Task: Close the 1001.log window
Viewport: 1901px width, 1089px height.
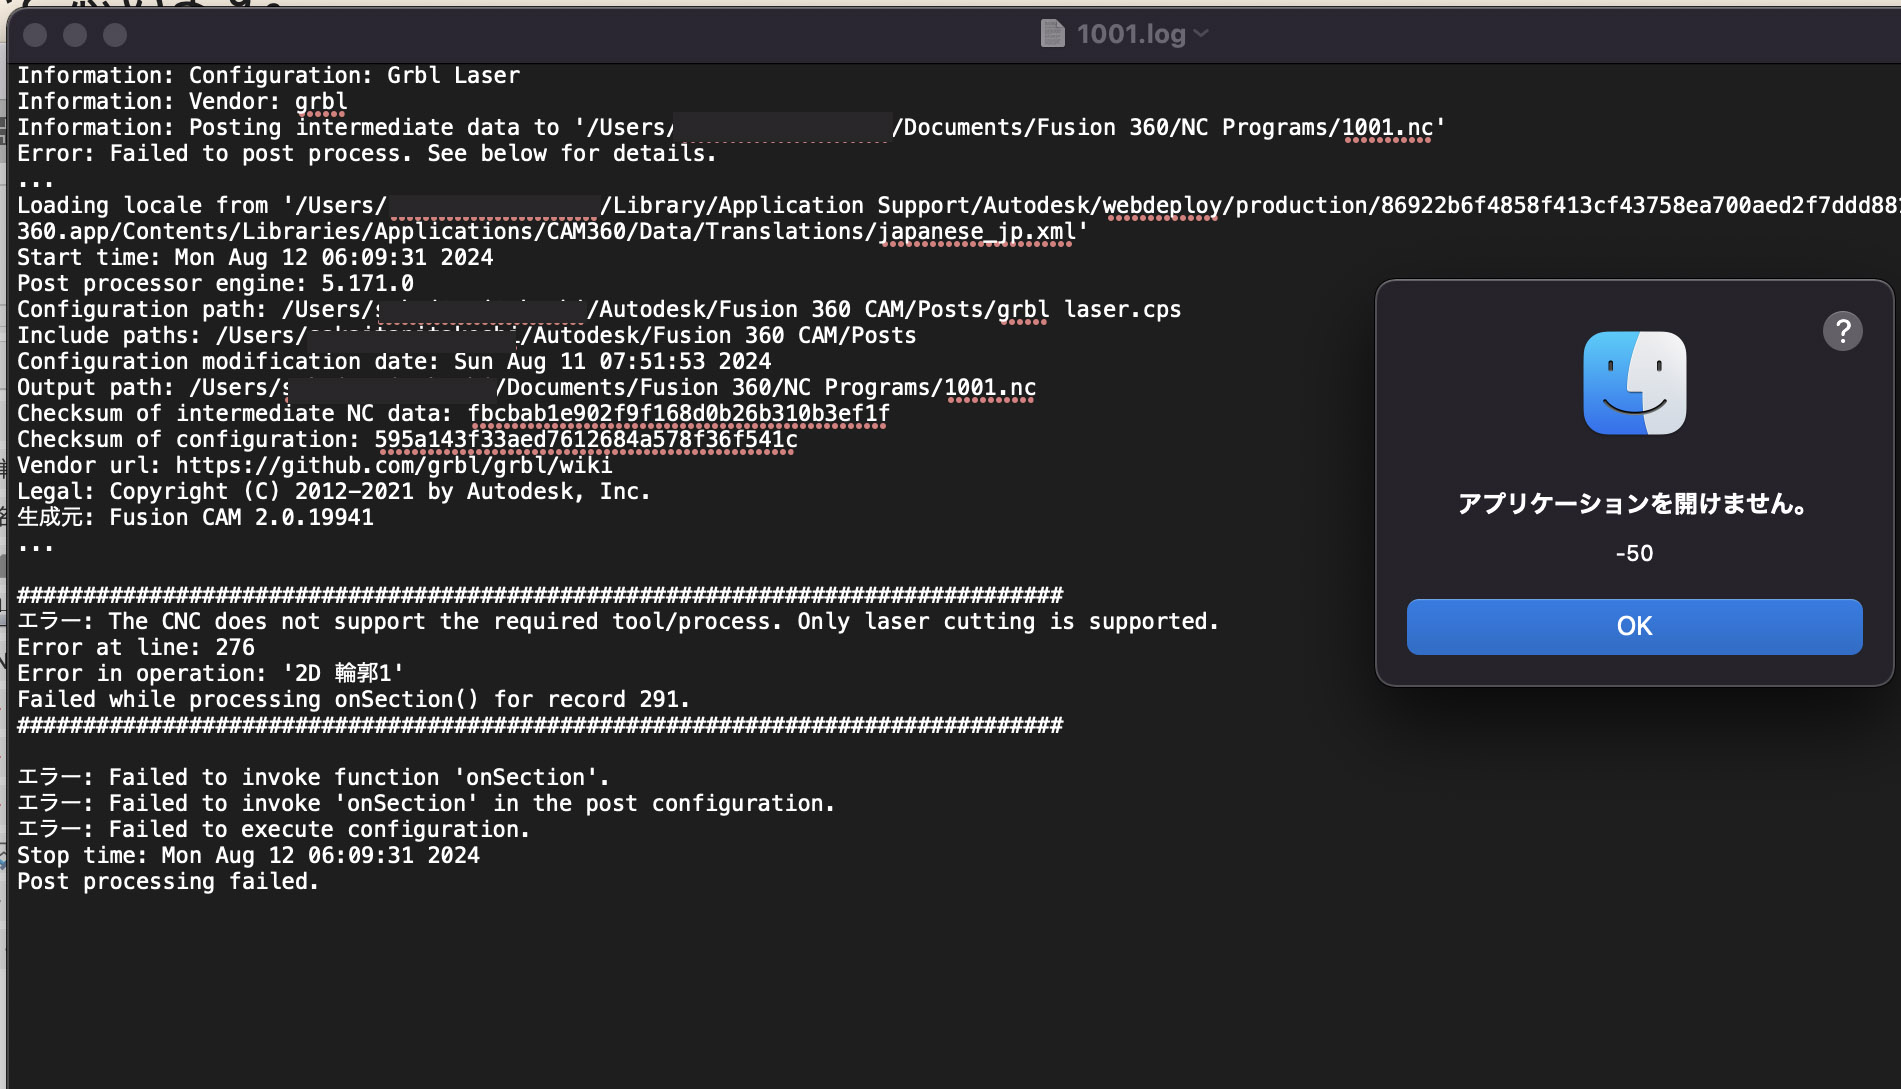Action: (35, 35)
